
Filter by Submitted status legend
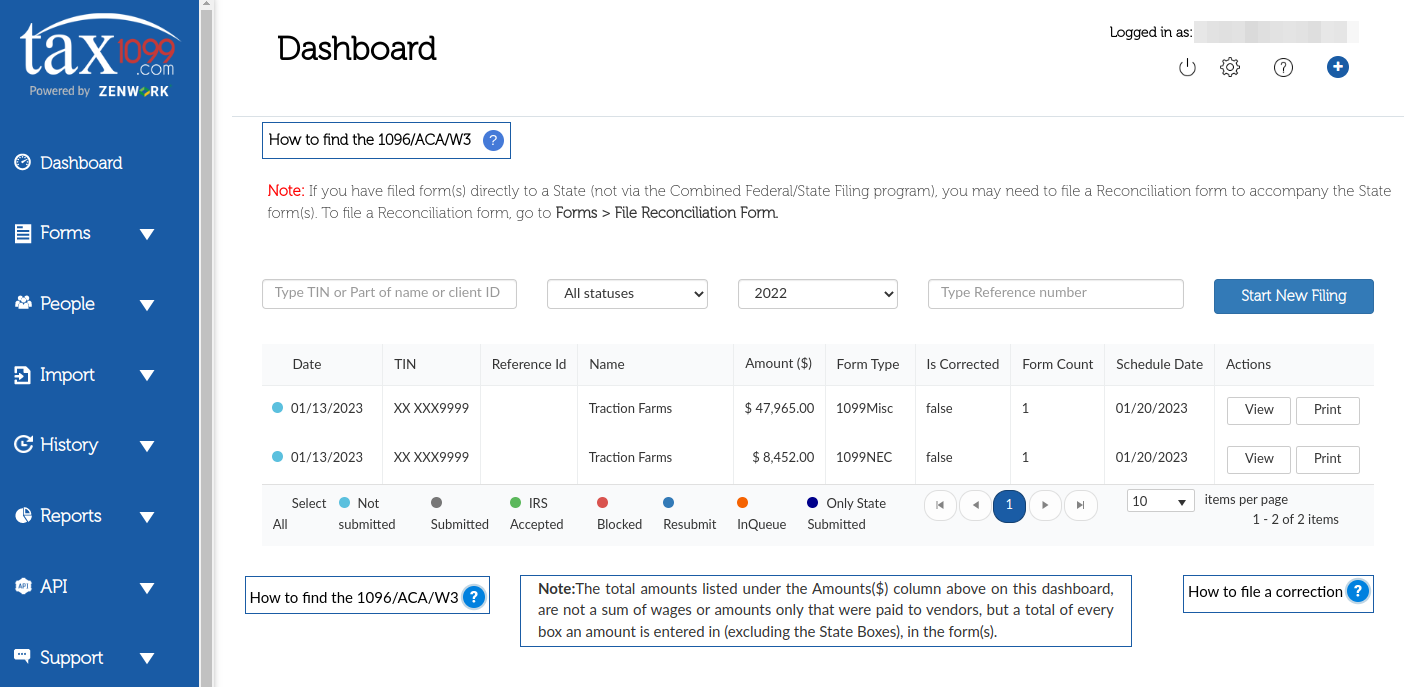459,514
